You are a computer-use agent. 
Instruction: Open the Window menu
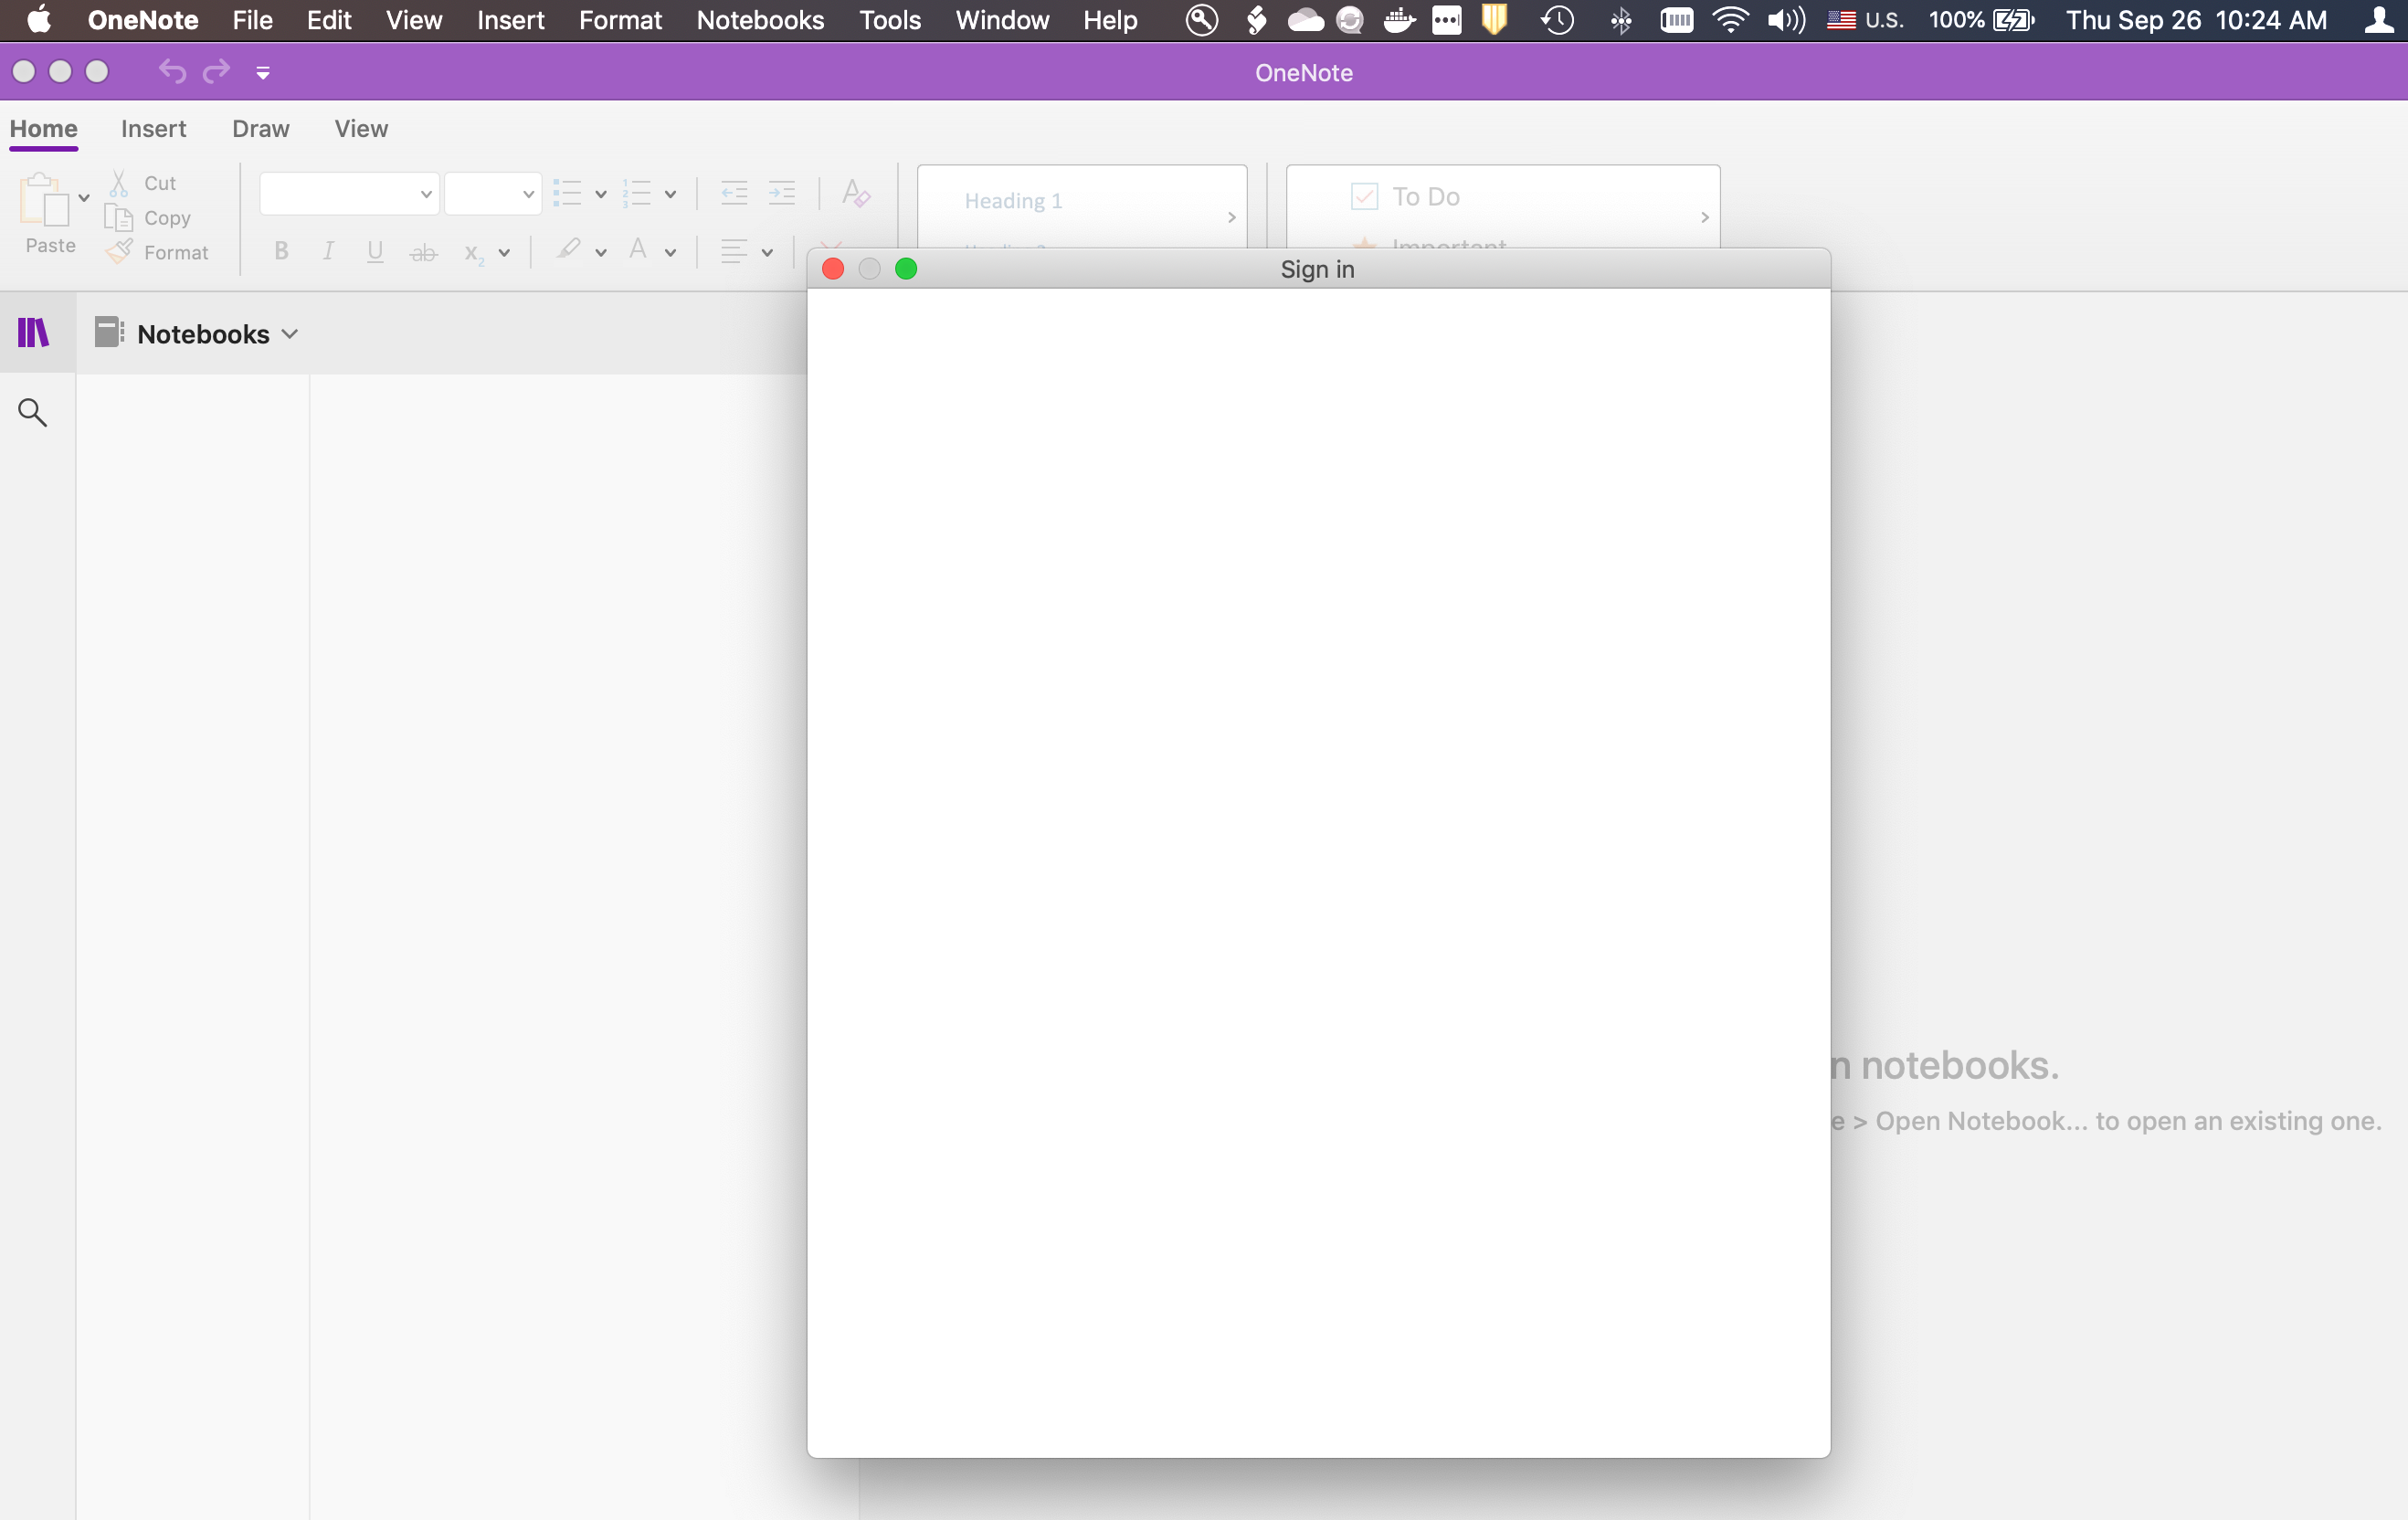point(1001,20)
